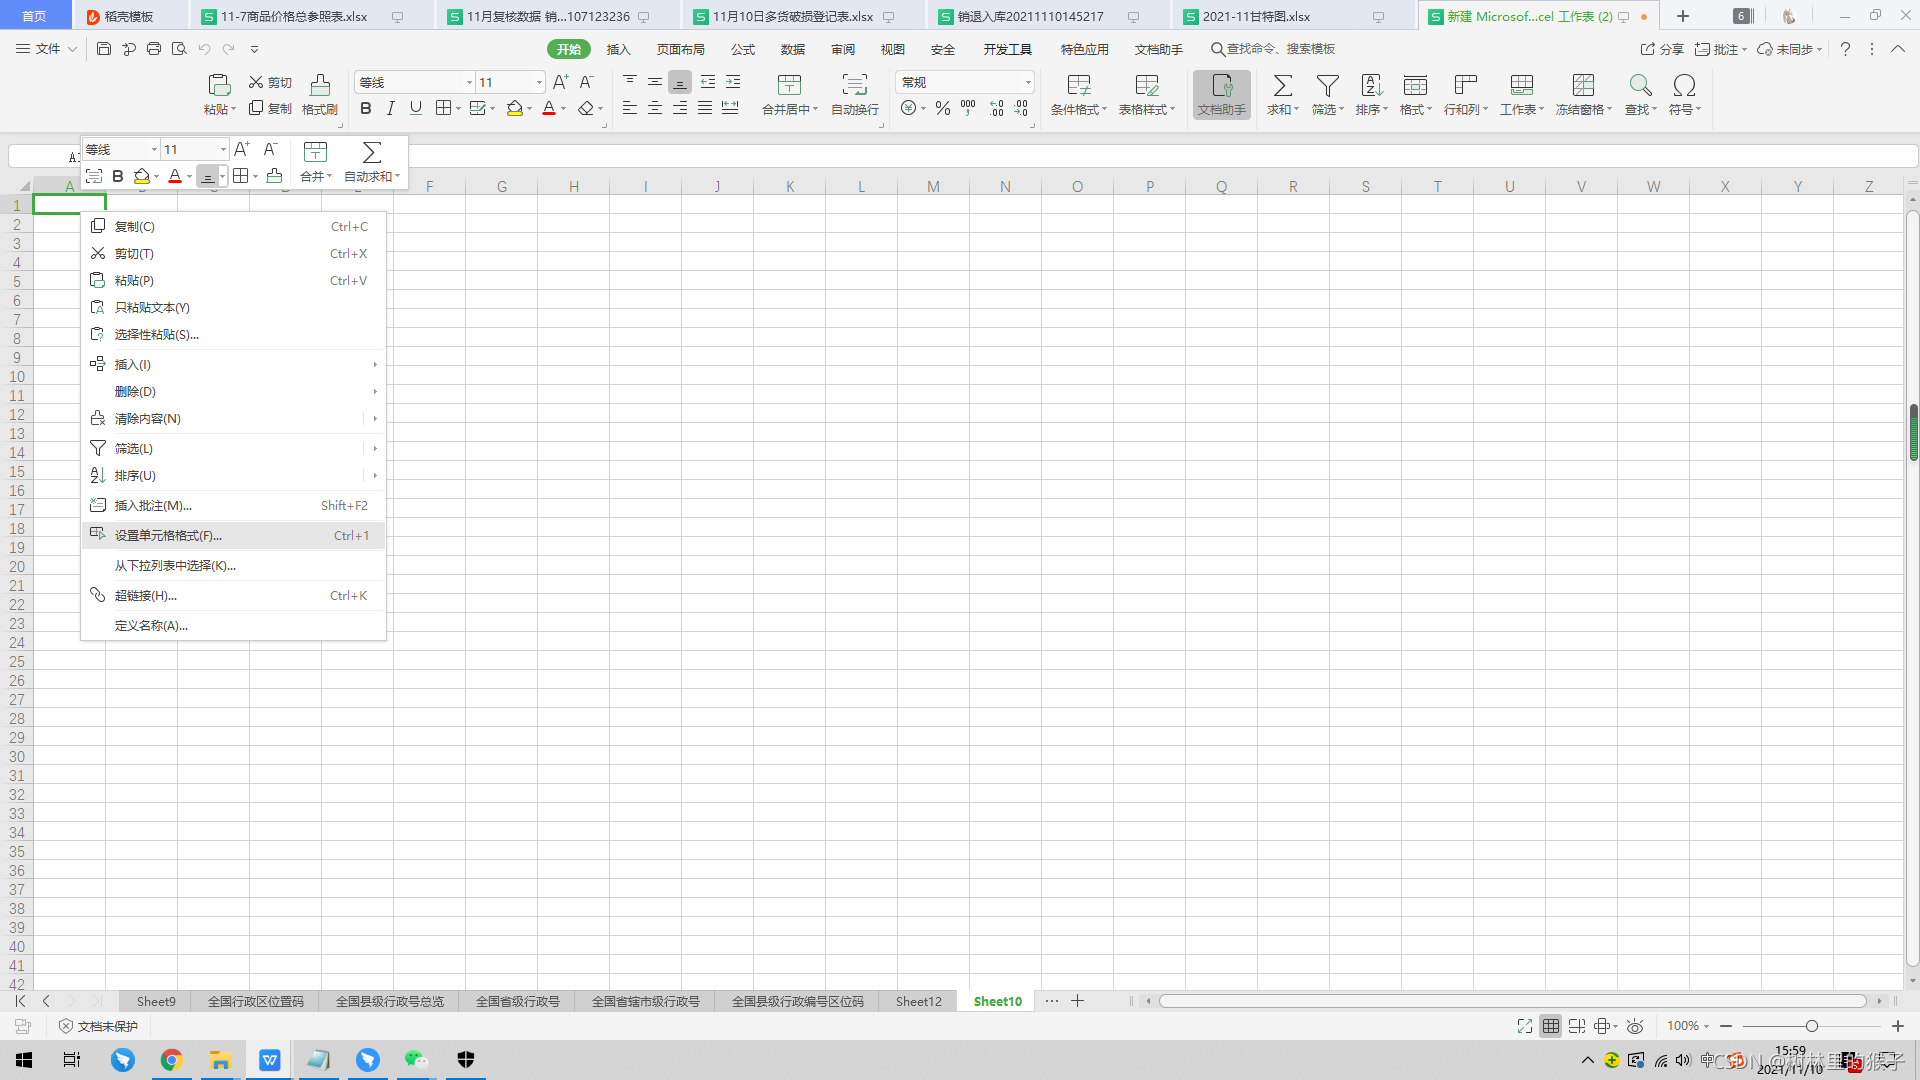Open Google Chrome from the taskbar
1920x1080 pixels.
point(171,1060)
